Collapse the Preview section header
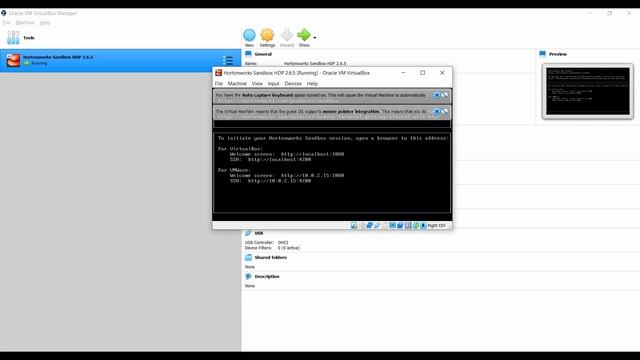Viewport: 640px width, 360px height. [x=558, y=54]
